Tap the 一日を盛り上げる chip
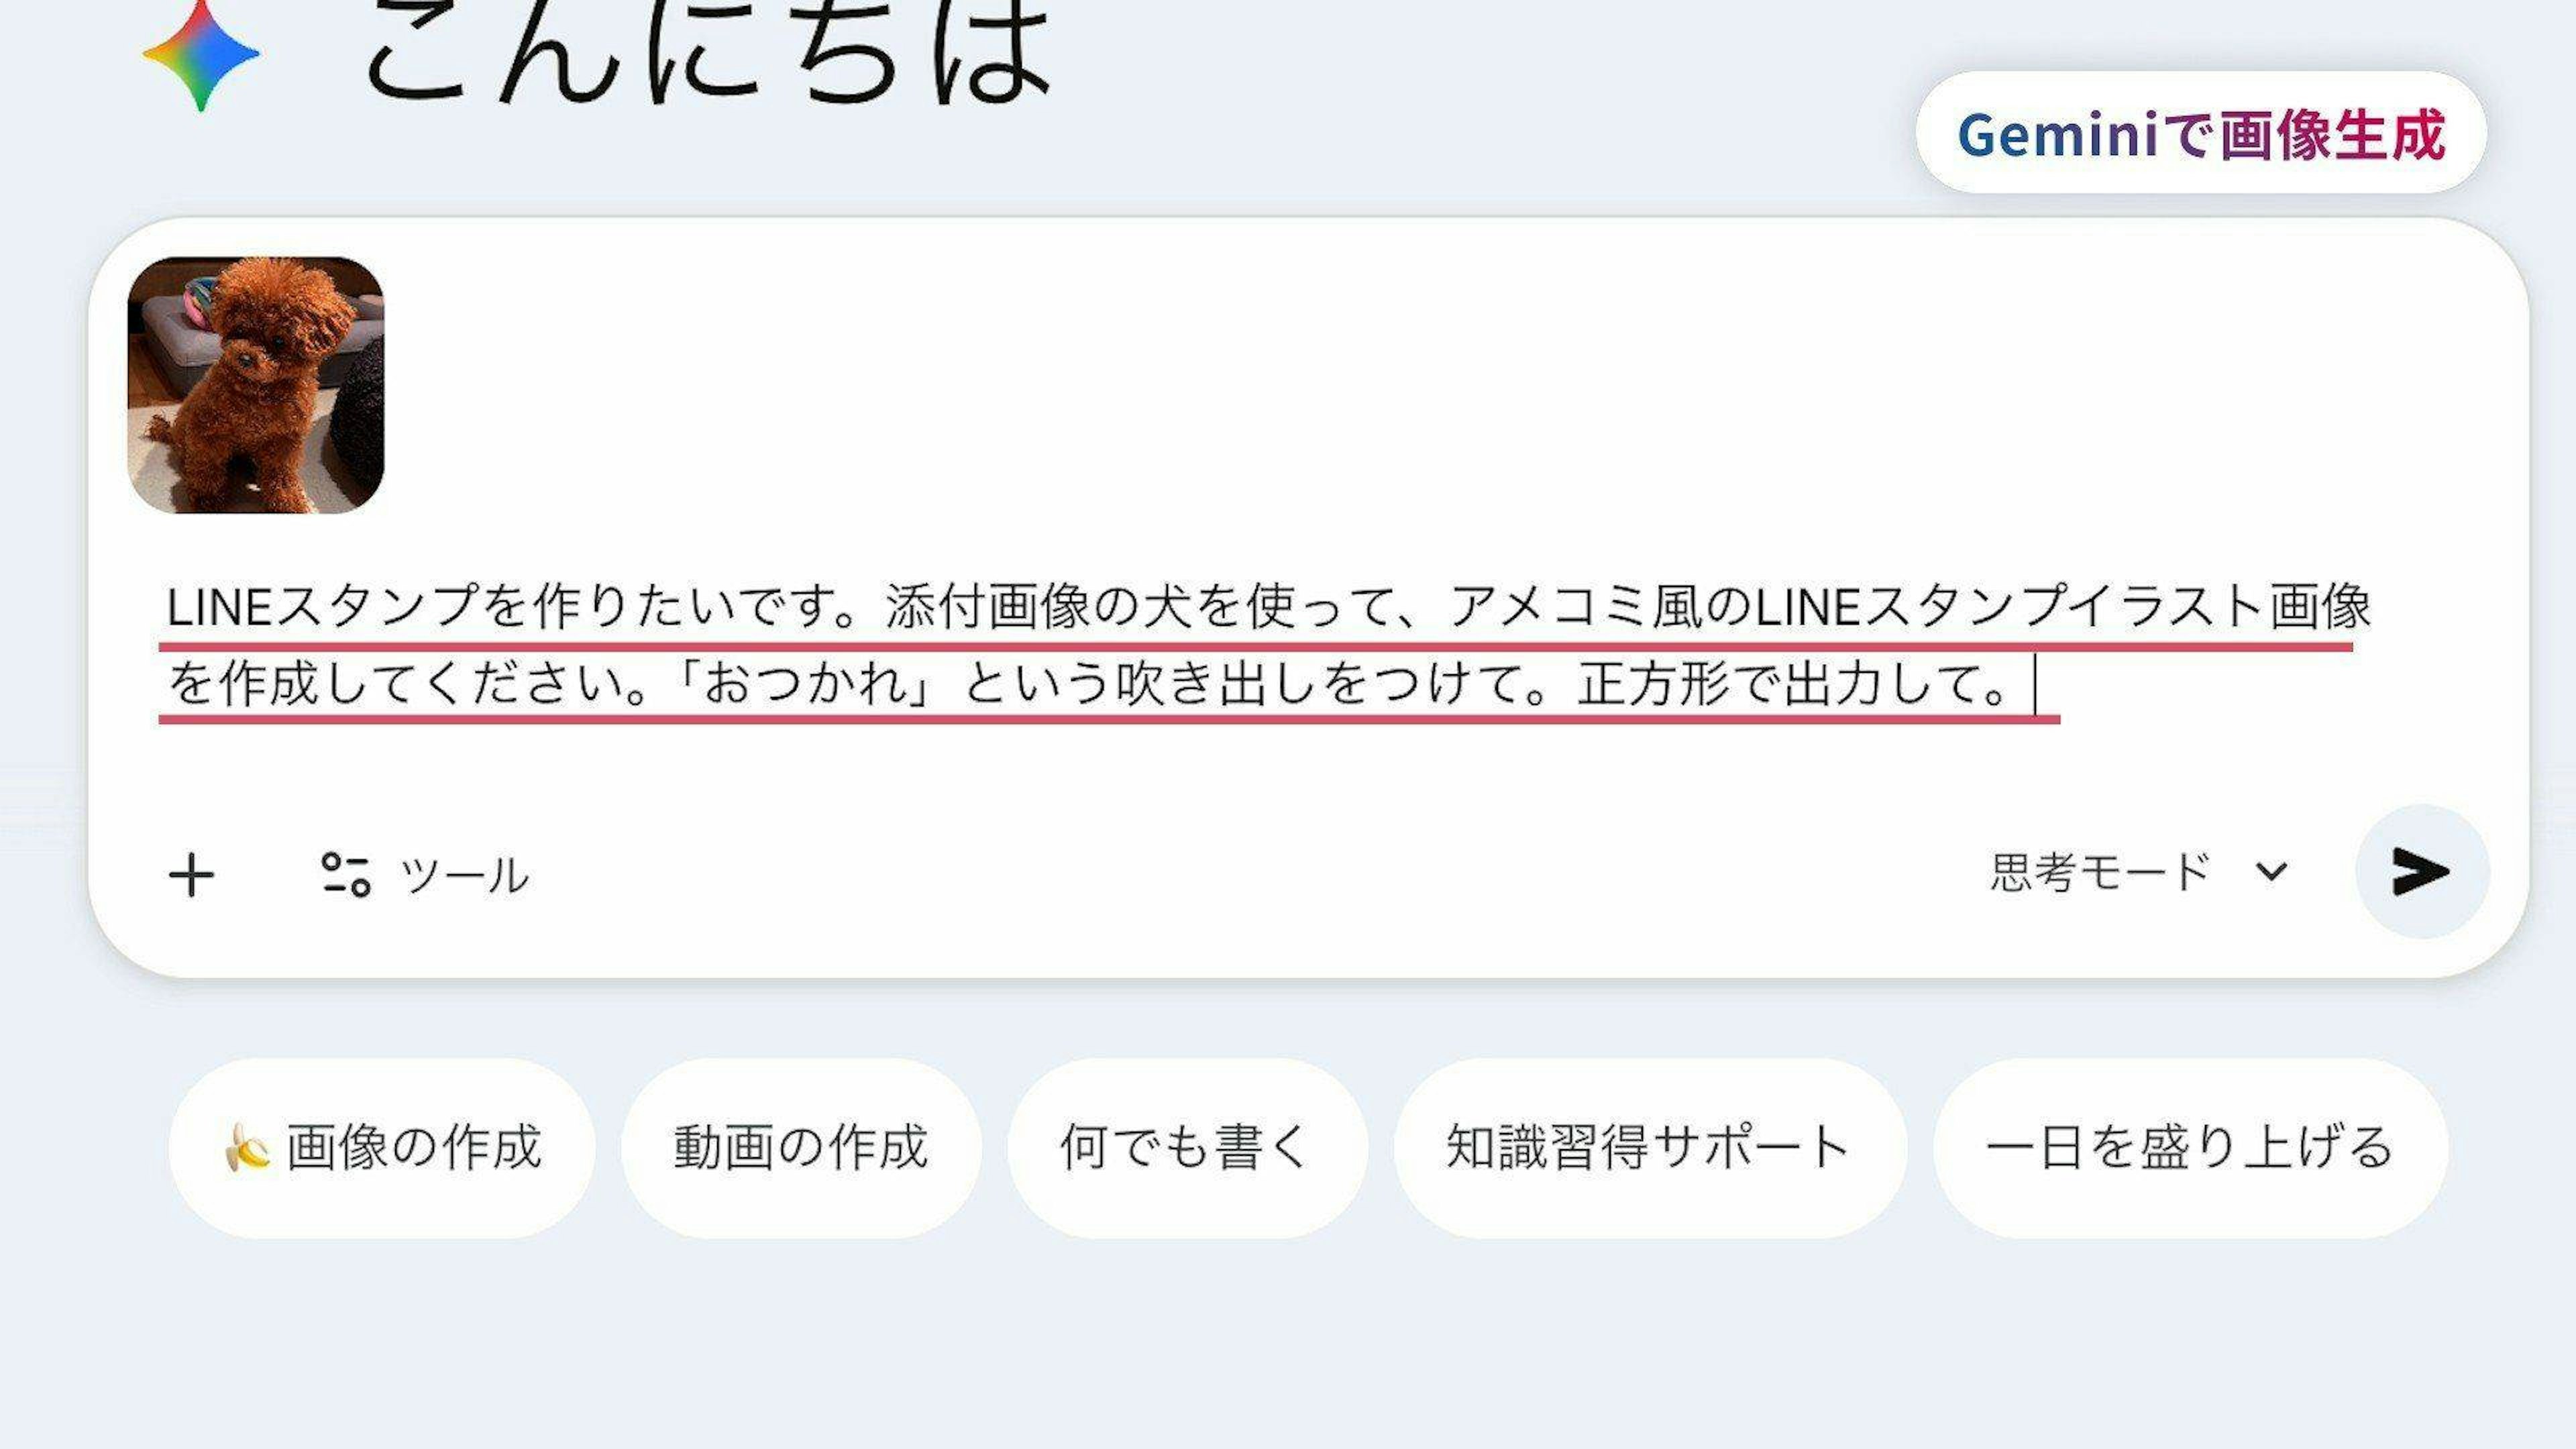Screen dimensions: 2576x1449 (x=2190, y=1148)
